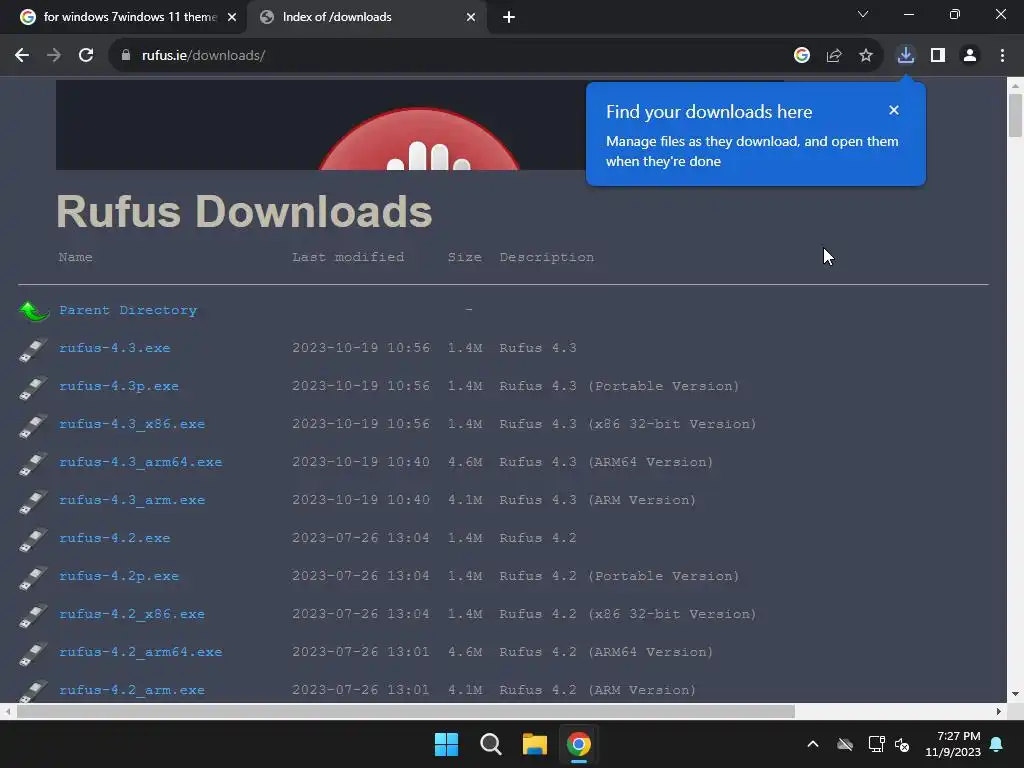This screenshot has height=768, width=1024.
Task: Click USB icon beside rufus-4.3.exe
Action: point(33,349)
